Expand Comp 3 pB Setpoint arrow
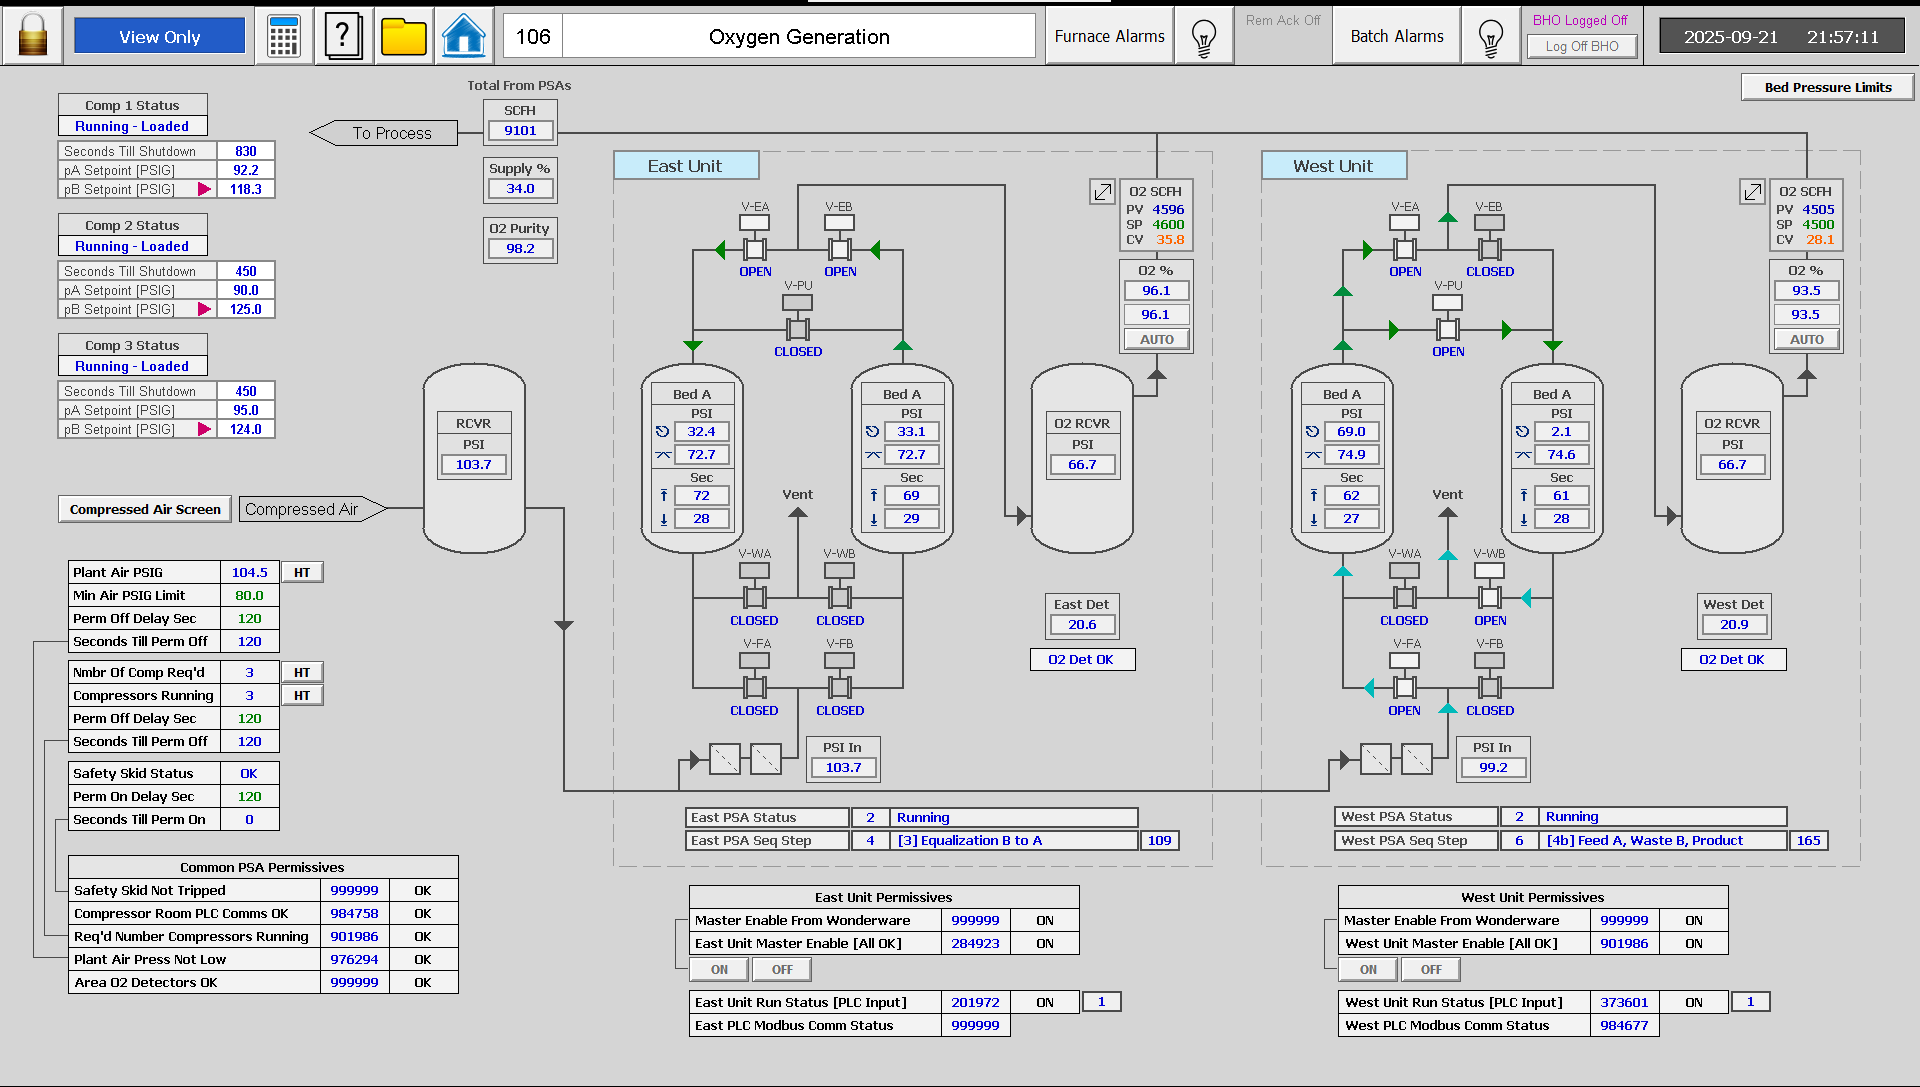 pos(204,429)
